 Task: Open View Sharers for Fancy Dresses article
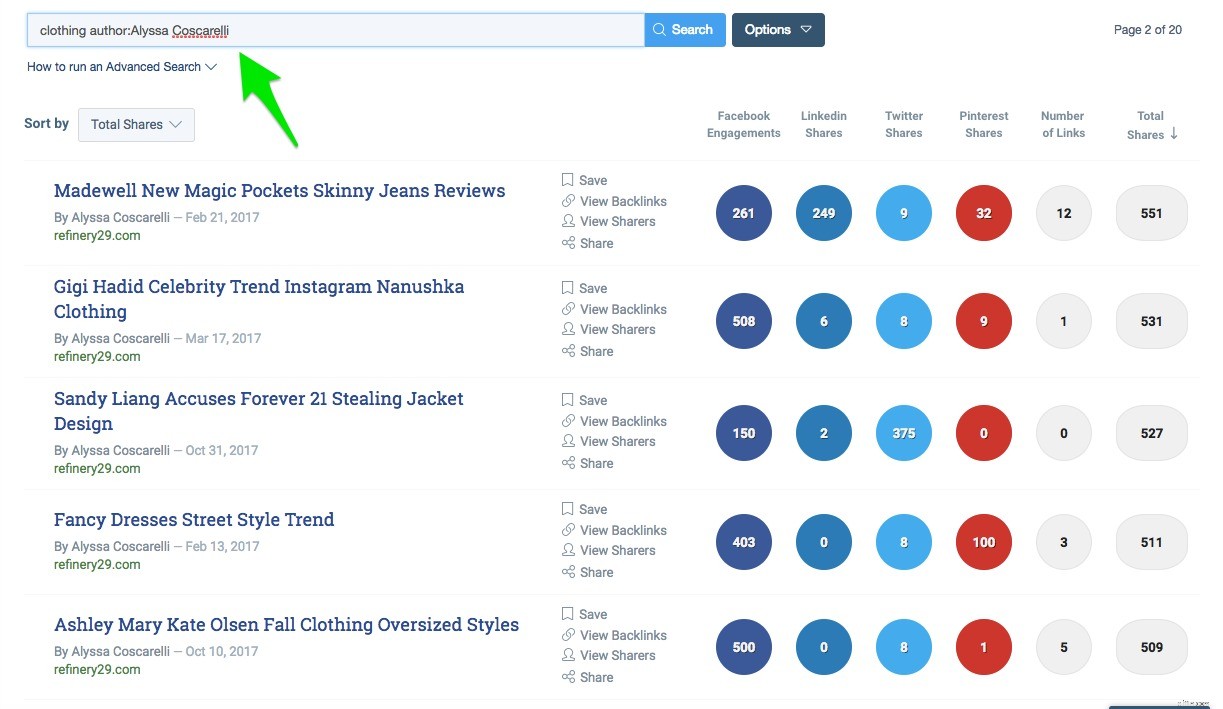pyautogui.click(x=617, y=550)
